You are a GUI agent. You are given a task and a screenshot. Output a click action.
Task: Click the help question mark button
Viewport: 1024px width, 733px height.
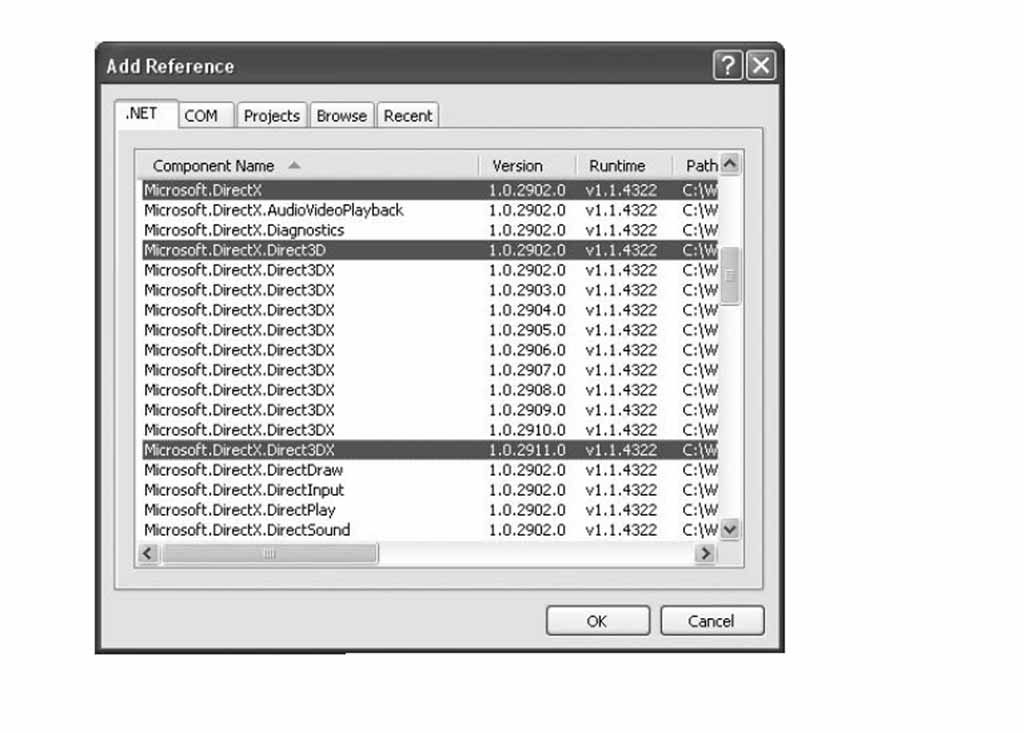pos(728,65)
